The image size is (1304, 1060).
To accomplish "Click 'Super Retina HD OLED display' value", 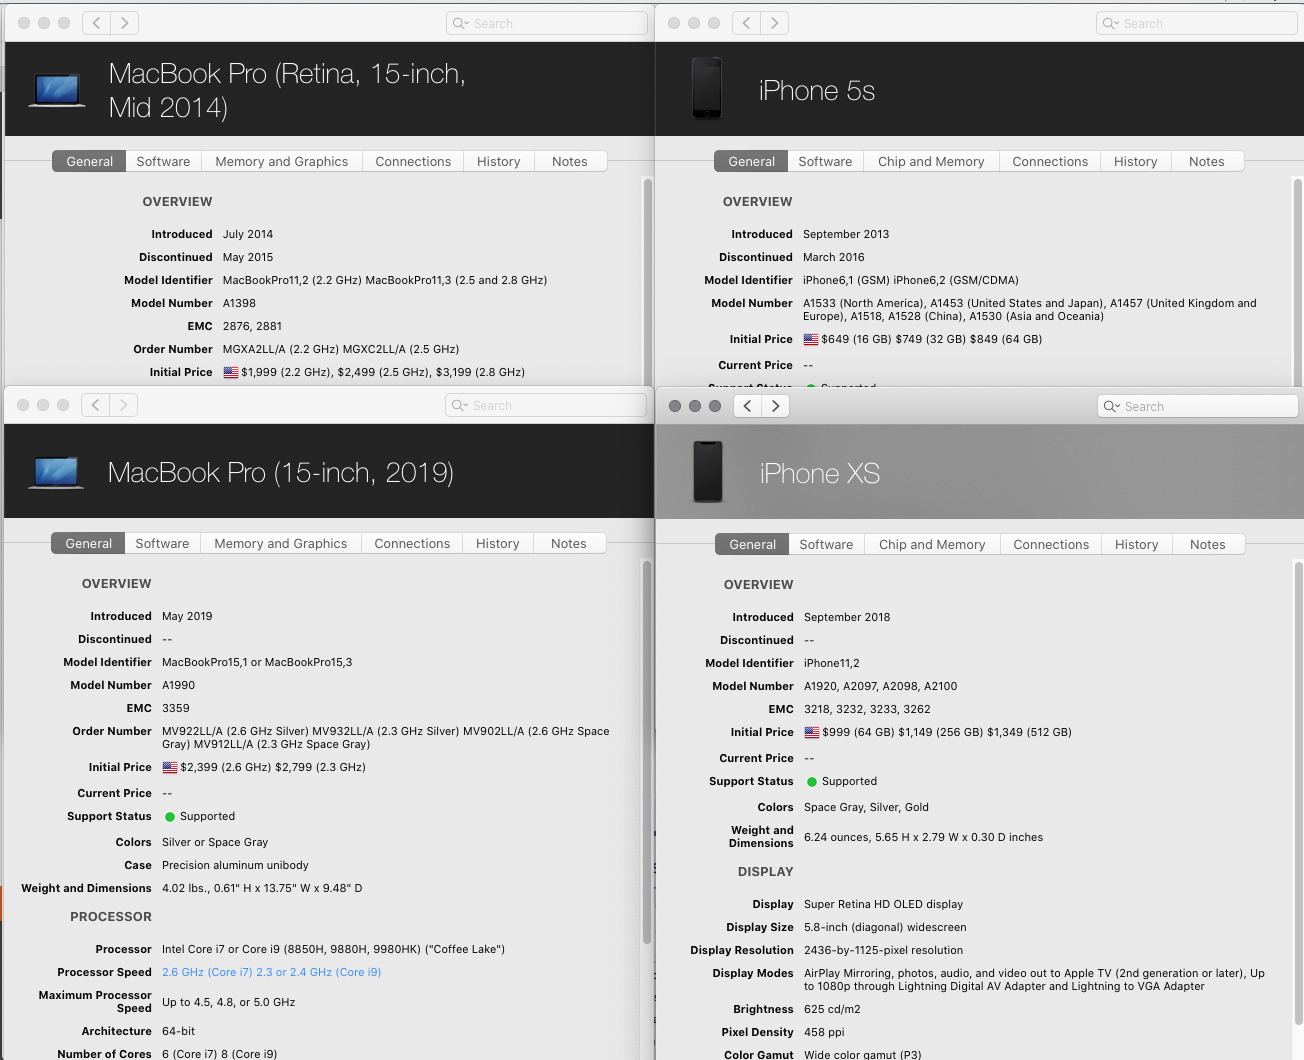I will pyautogui.click(x=883, y=904).
